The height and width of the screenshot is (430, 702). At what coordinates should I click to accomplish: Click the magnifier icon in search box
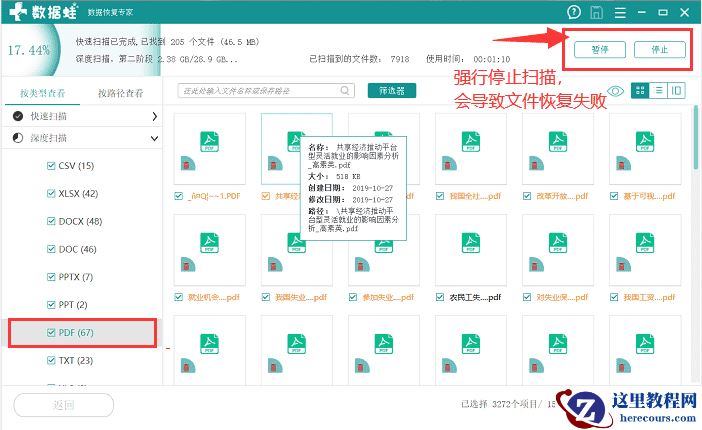(344, 90)
